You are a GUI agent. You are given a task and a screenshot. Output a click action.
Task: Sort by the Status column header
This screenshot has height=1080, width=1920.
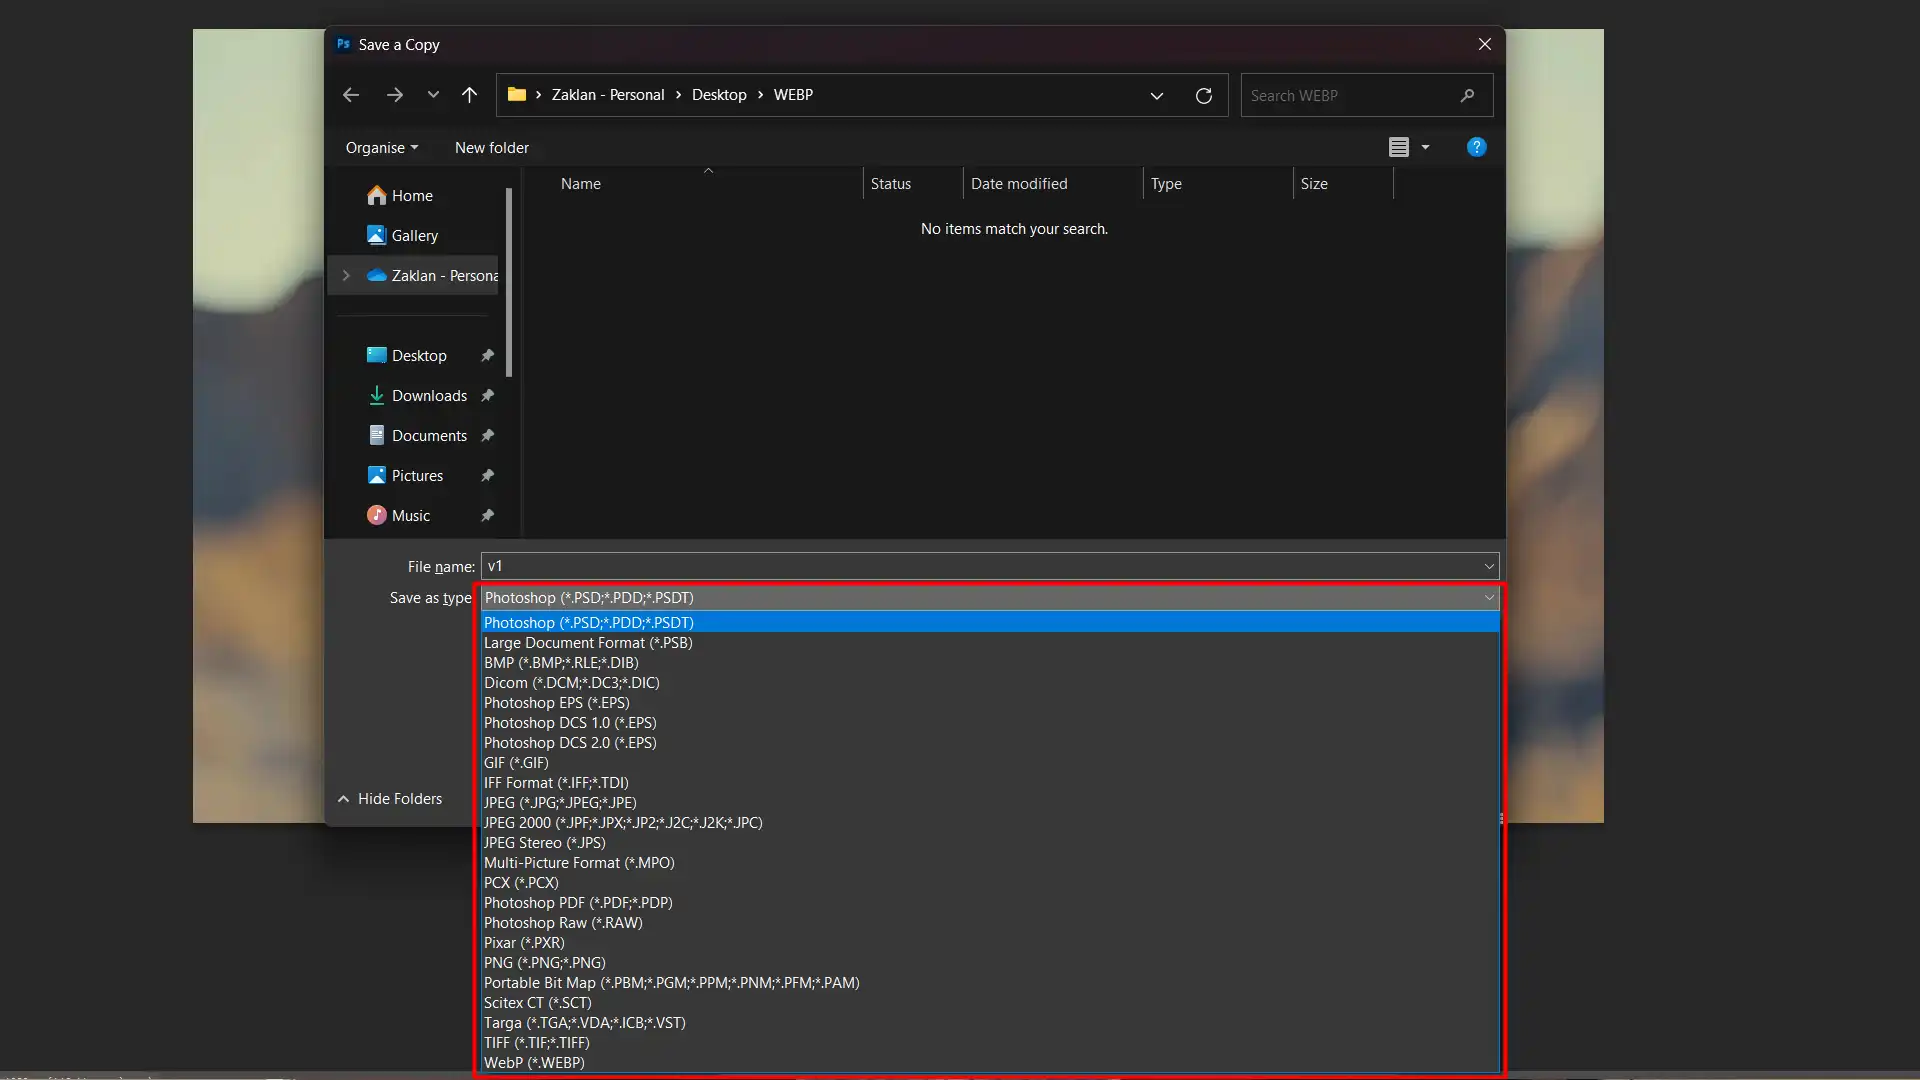coord(913,184)
